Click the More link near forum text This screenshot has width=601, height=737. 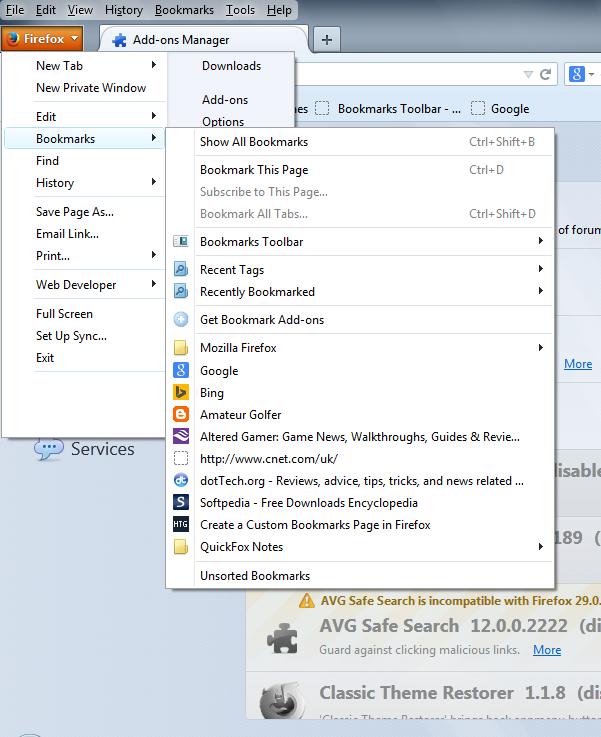pyautogui.click(x=578, y=364)
